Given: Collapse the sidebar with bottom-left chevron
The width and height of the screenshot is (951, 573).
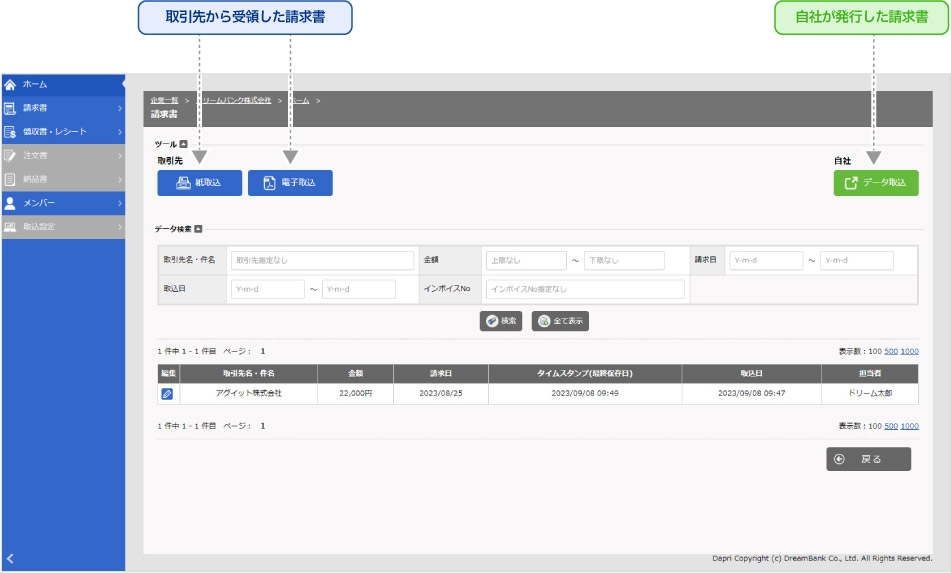Looking at the screenshot, I should (x=10, y=557).
